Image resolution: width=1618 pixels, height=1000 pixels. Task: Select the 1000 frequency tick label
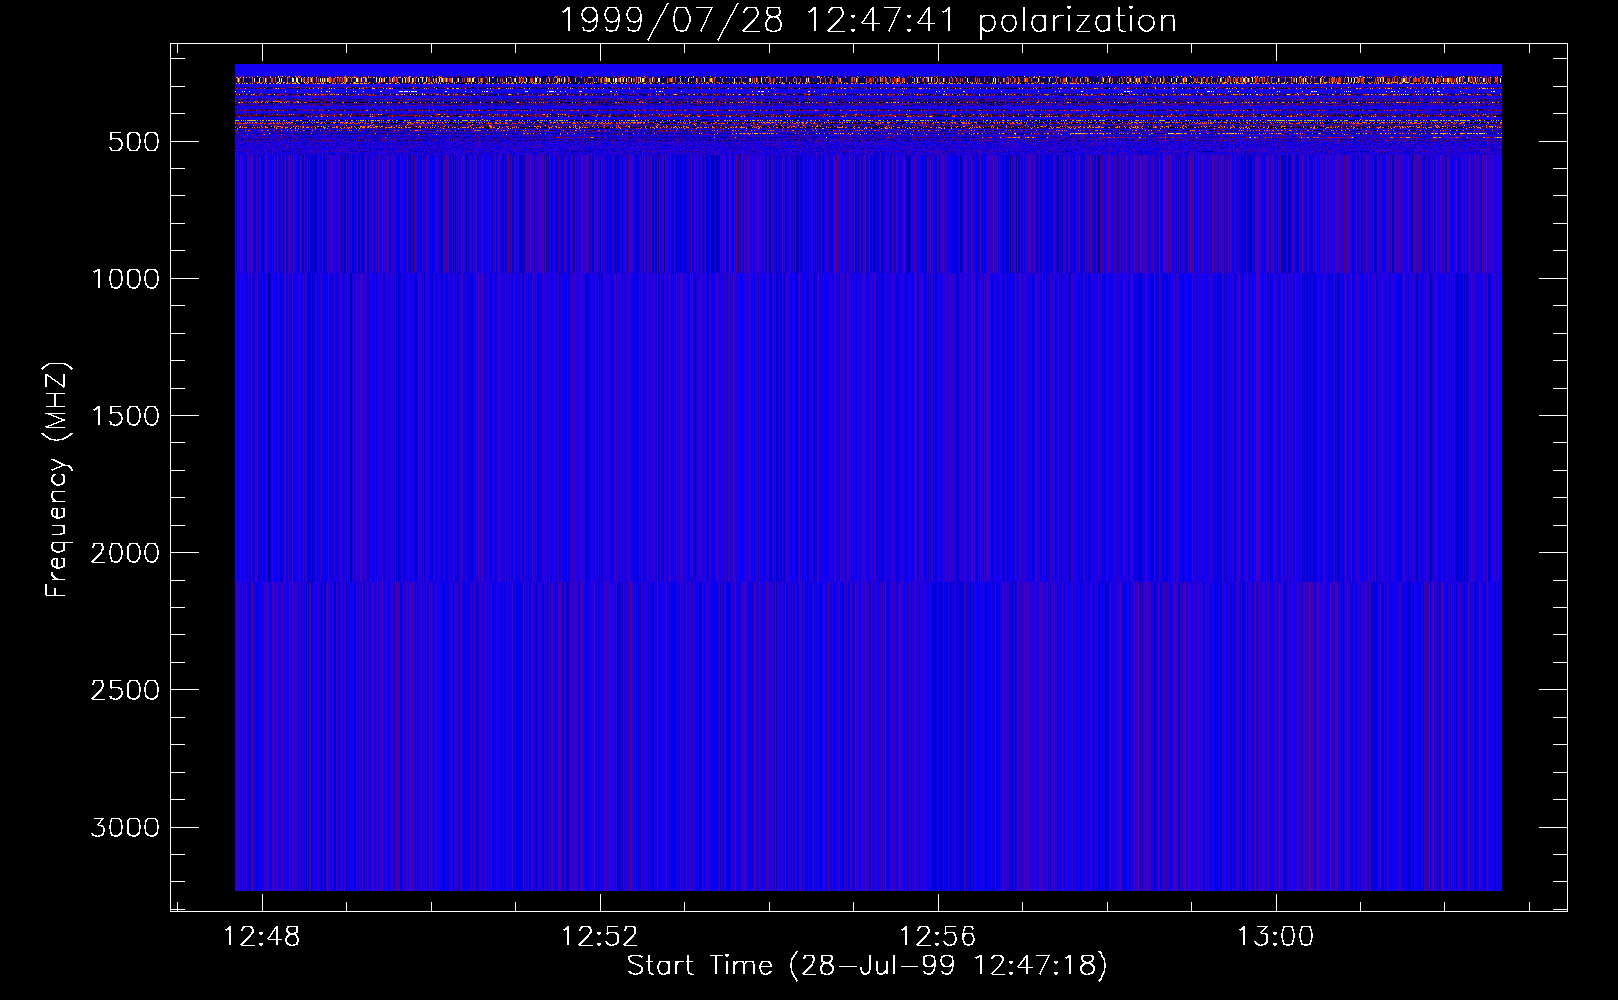(x=125, y=279)
